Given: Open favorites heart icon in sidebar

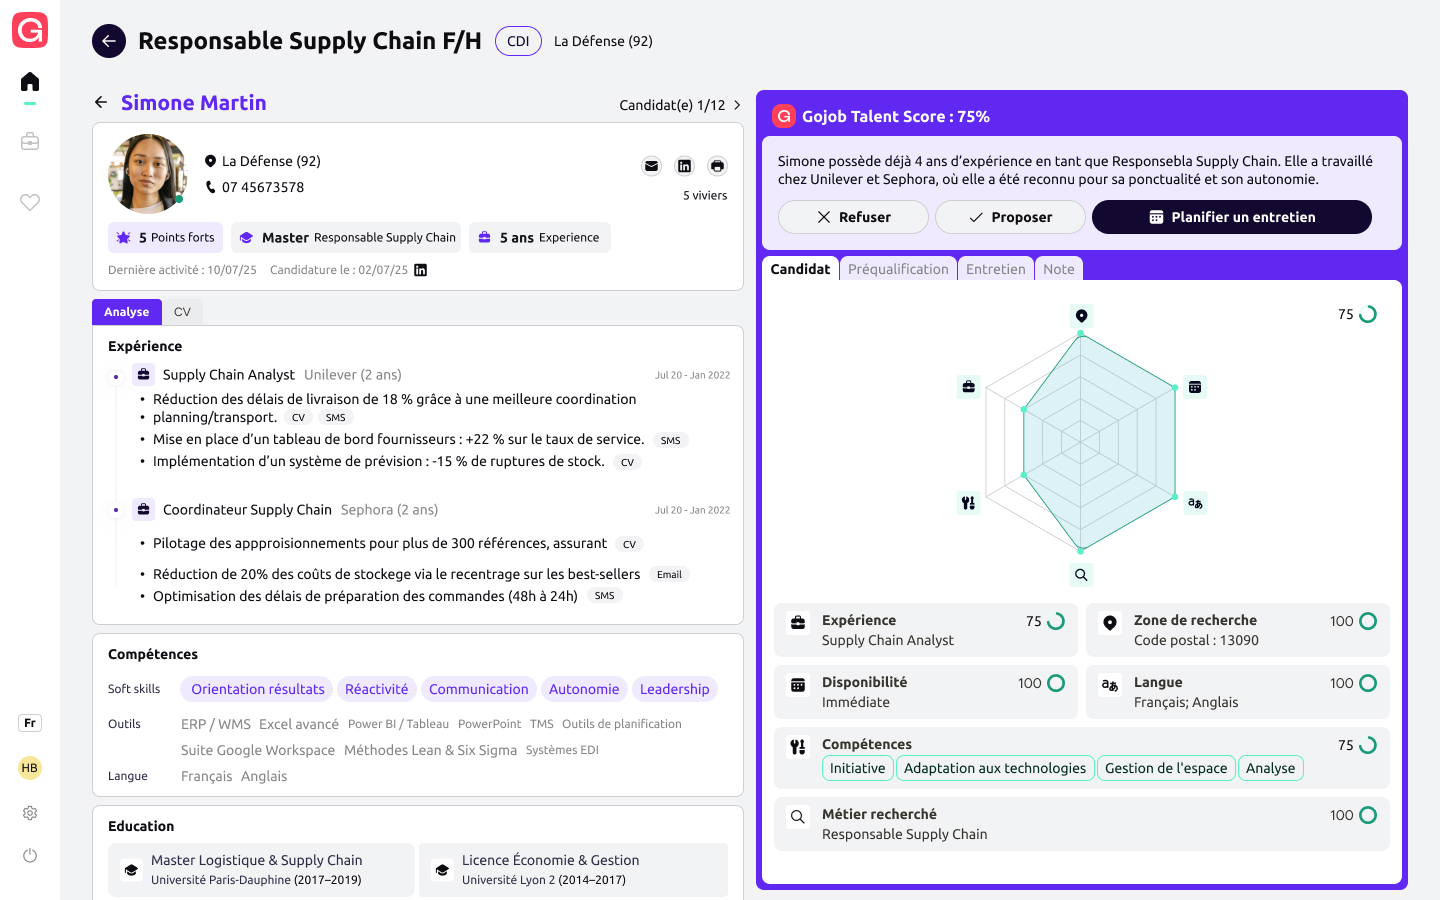Looking at the screenshot, I should (x=30, y=202).
